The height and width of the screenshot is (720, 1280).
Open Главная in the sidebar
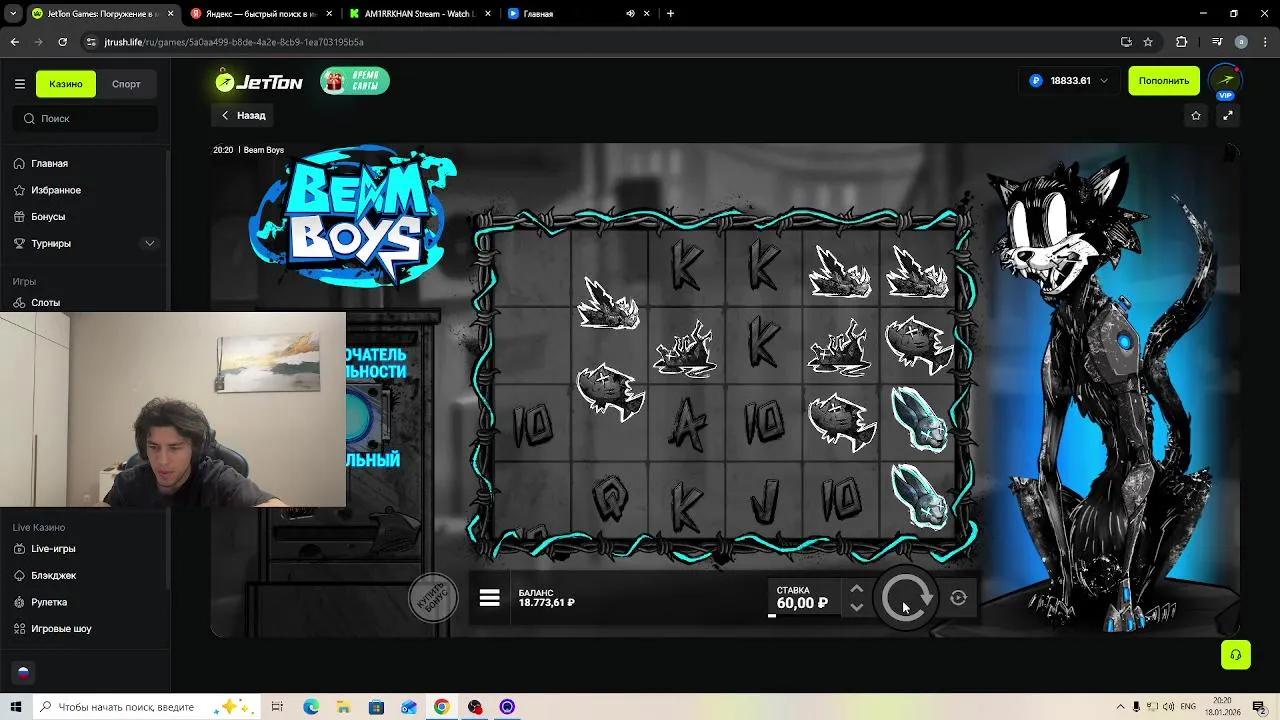coord(49,163)
